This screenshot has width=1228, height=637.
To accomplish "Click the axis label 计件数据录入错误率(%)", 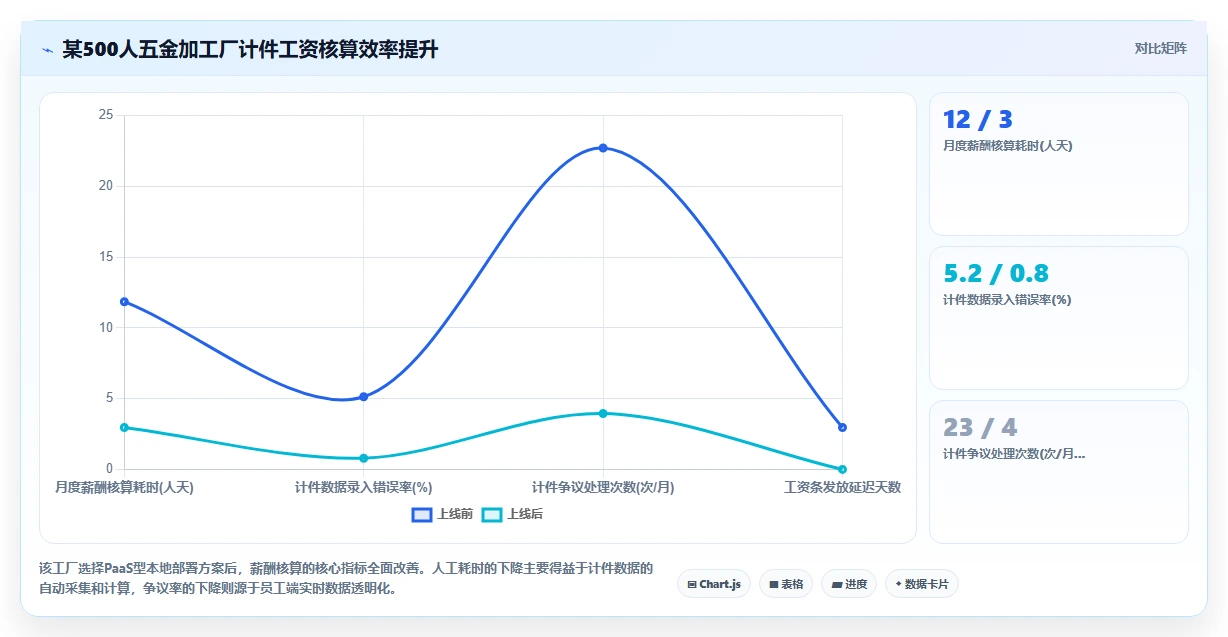I will coord(363,488).
